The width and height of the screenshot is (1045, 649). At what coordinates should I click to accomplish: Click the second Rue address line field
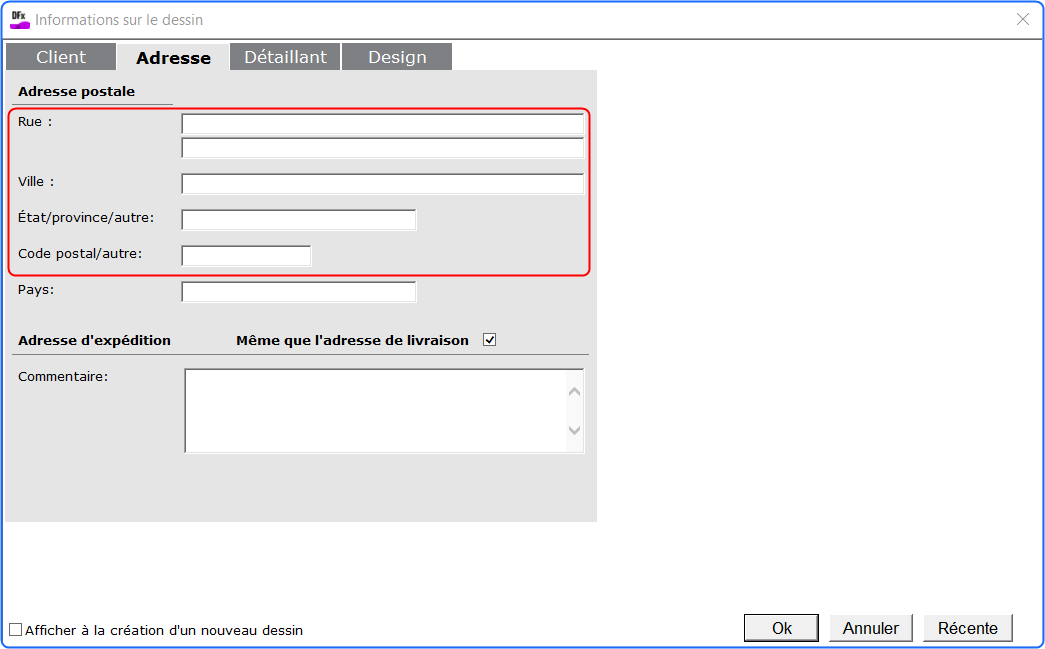point(383,148)
